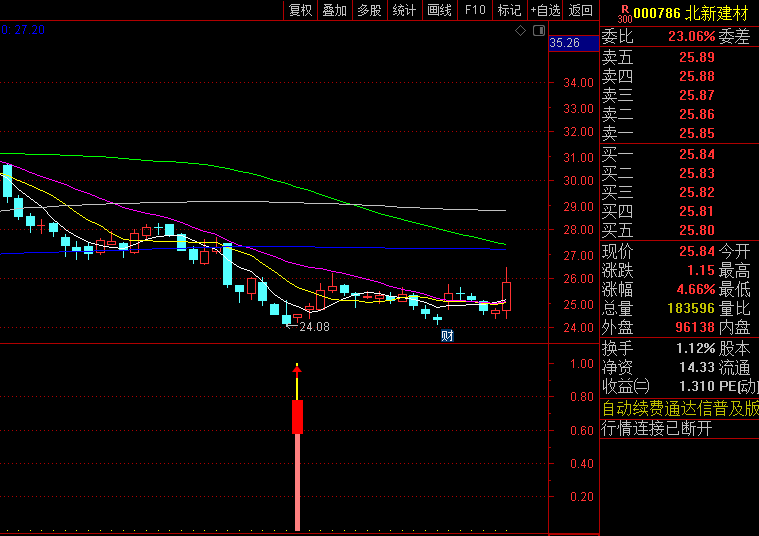Image resolution: width=759 pixels, height=536 pixels.
Task: Click 卖五 price 25.89
Action: click(x=697, y=57)
